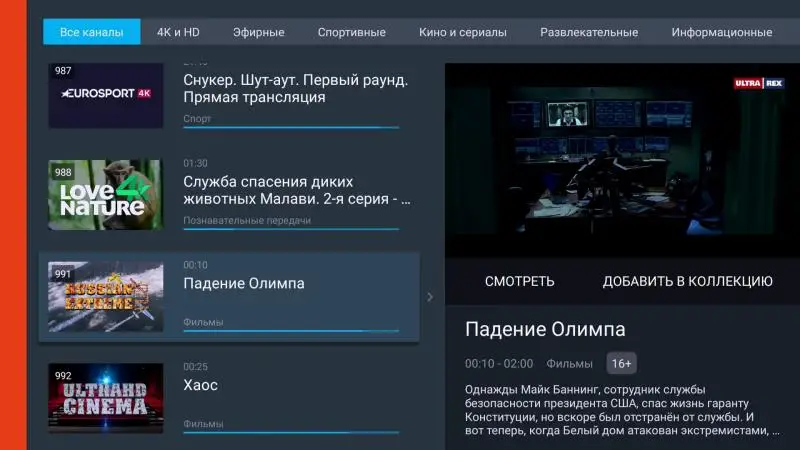The image size is (800, 450).
Task: Click channel number 992 badge
Action: [x=63, y=376]
